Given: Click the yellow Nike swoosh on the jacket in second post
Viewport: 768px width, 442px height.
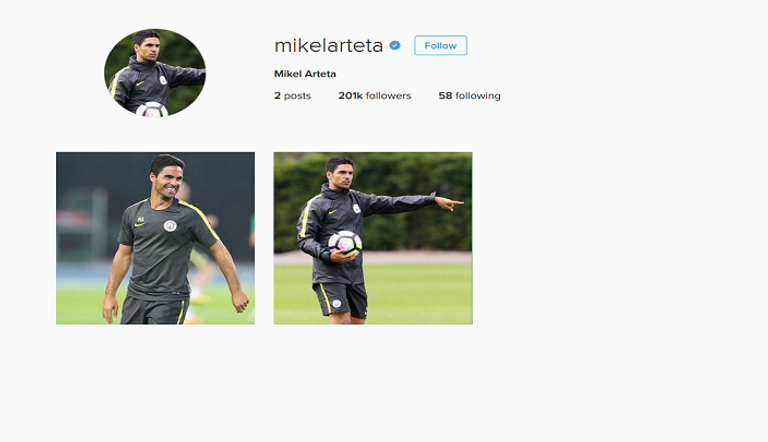Looking at the screenshot, I should (x=333, y=212).
